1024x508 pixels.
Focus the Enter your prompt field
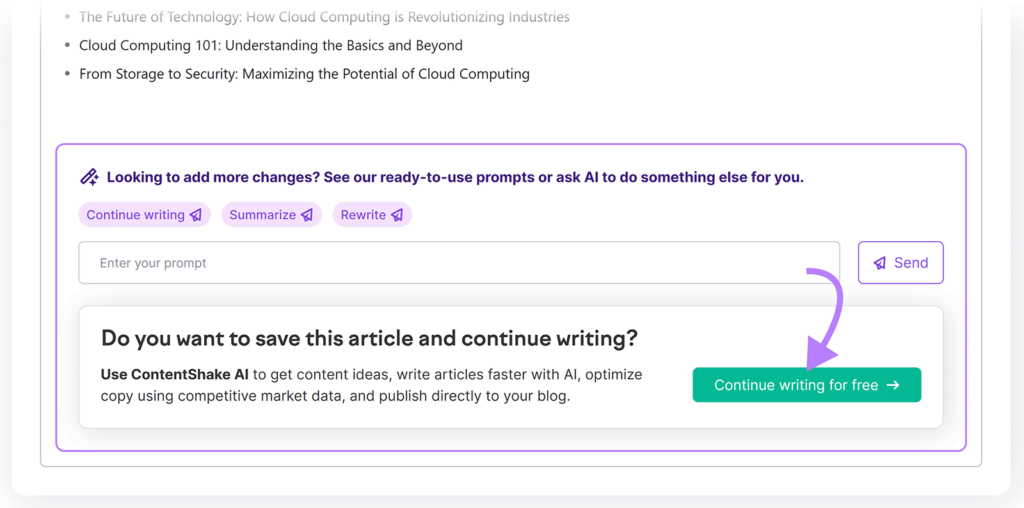point(459,262)
